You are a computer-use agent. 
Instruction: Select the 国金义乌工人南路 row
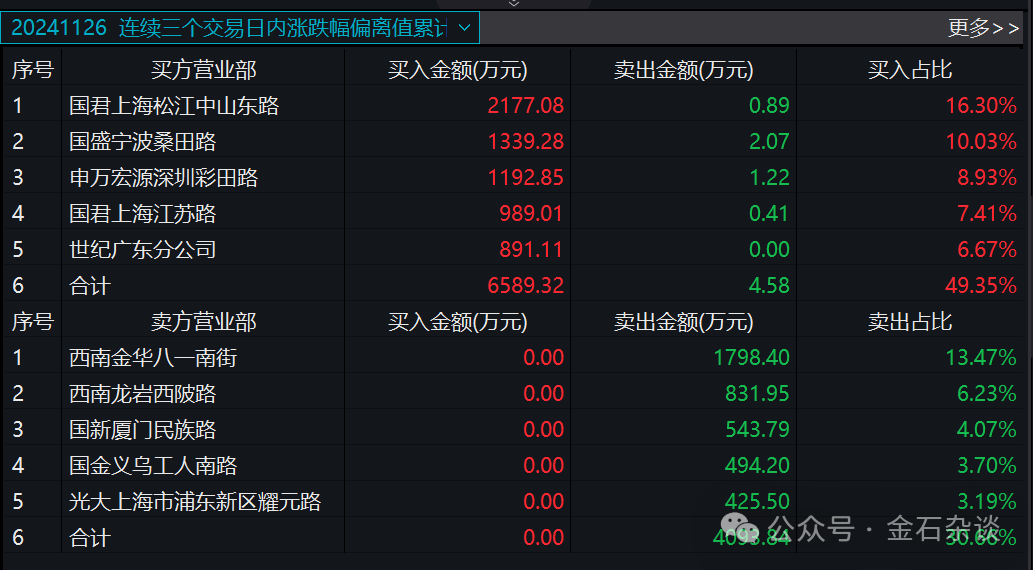coord(514,465)
